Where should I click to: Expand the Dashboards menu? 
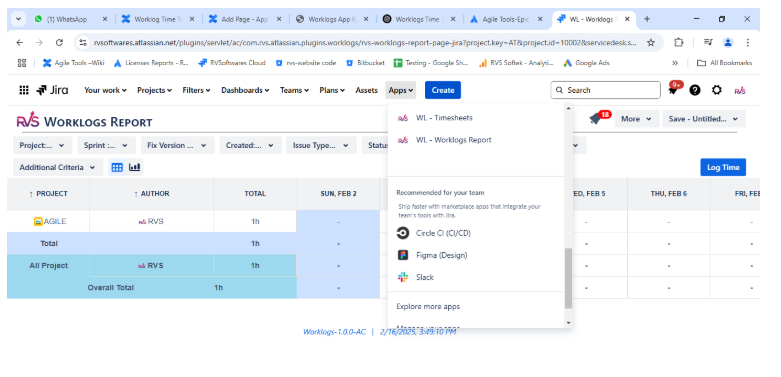point(245,90)
